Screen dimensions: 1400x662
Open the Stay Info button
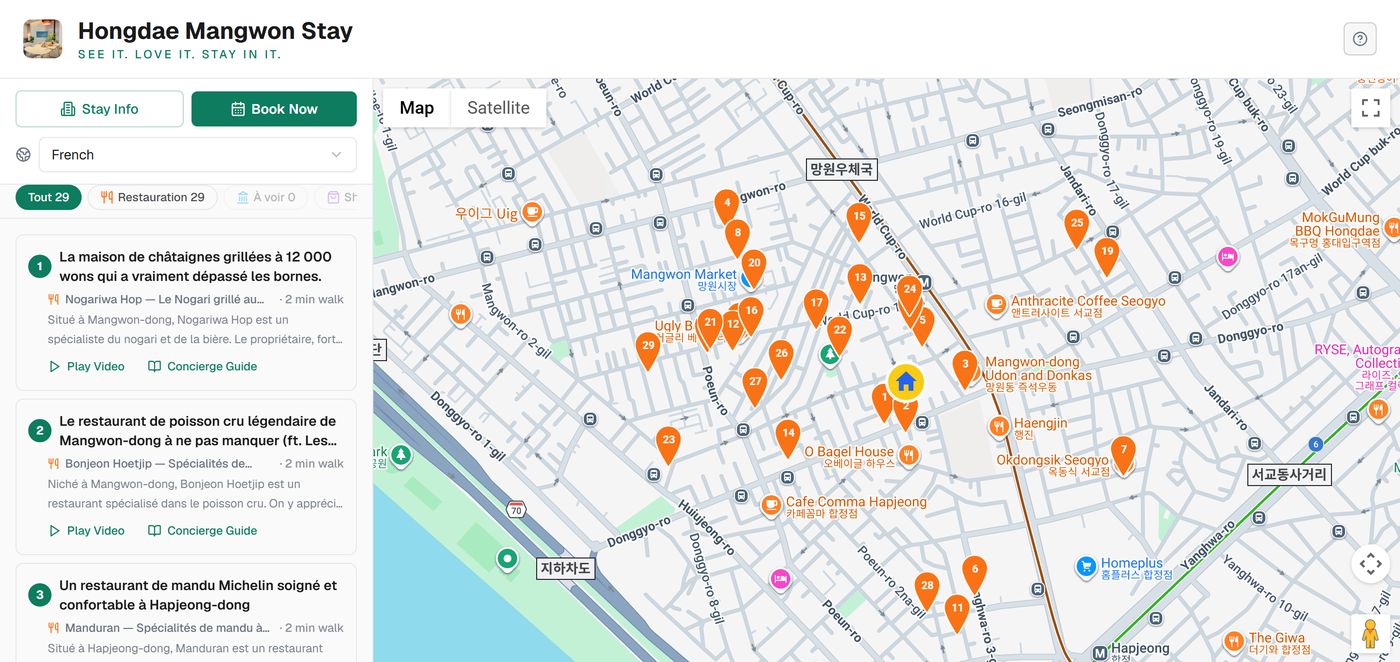pos(100,109)
